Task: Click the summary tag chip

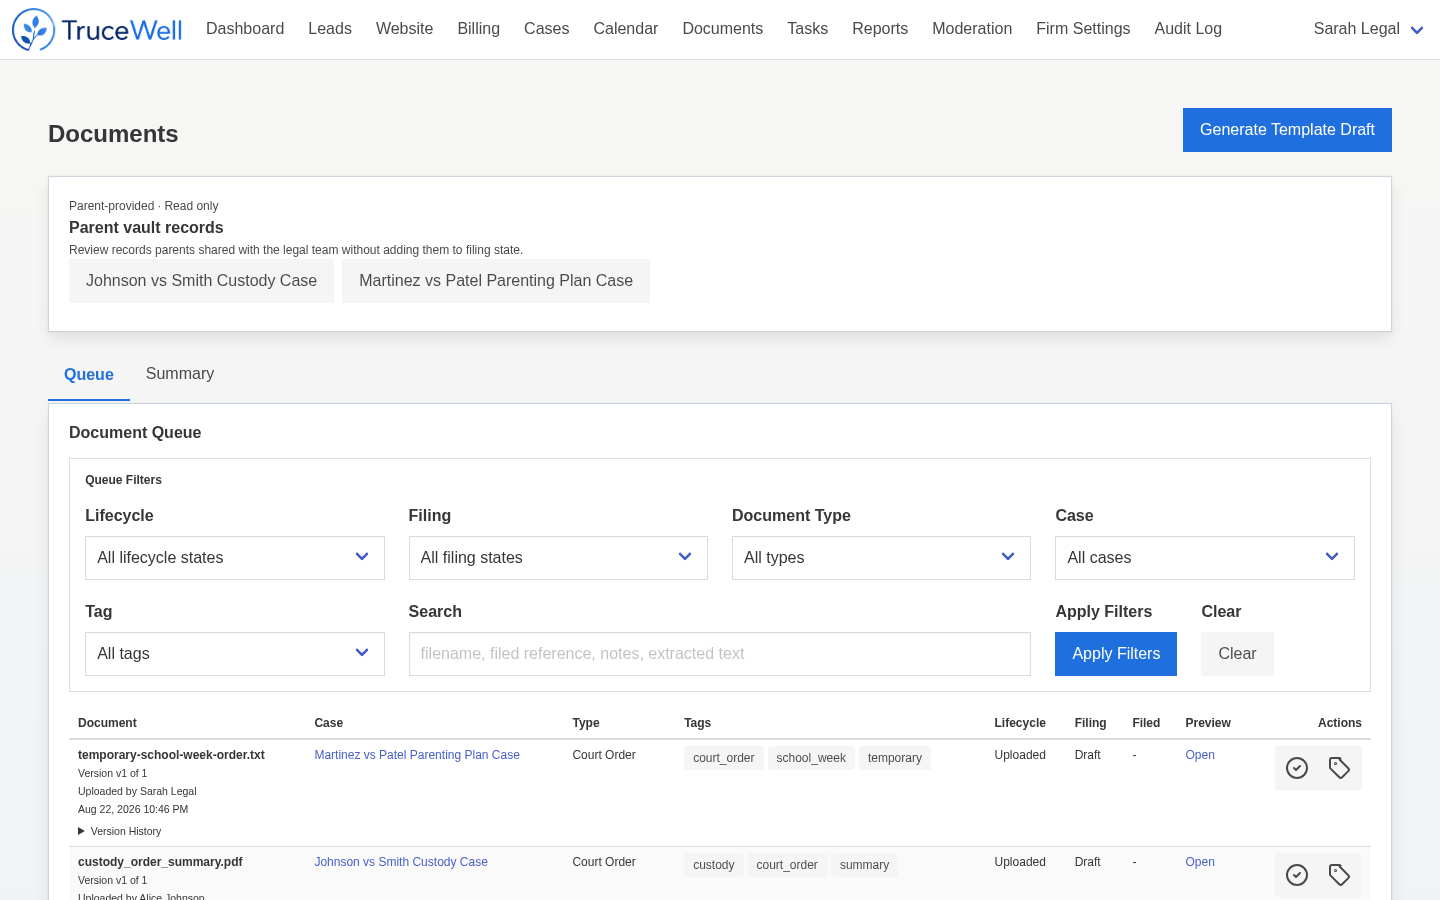Action: (864, 865)
